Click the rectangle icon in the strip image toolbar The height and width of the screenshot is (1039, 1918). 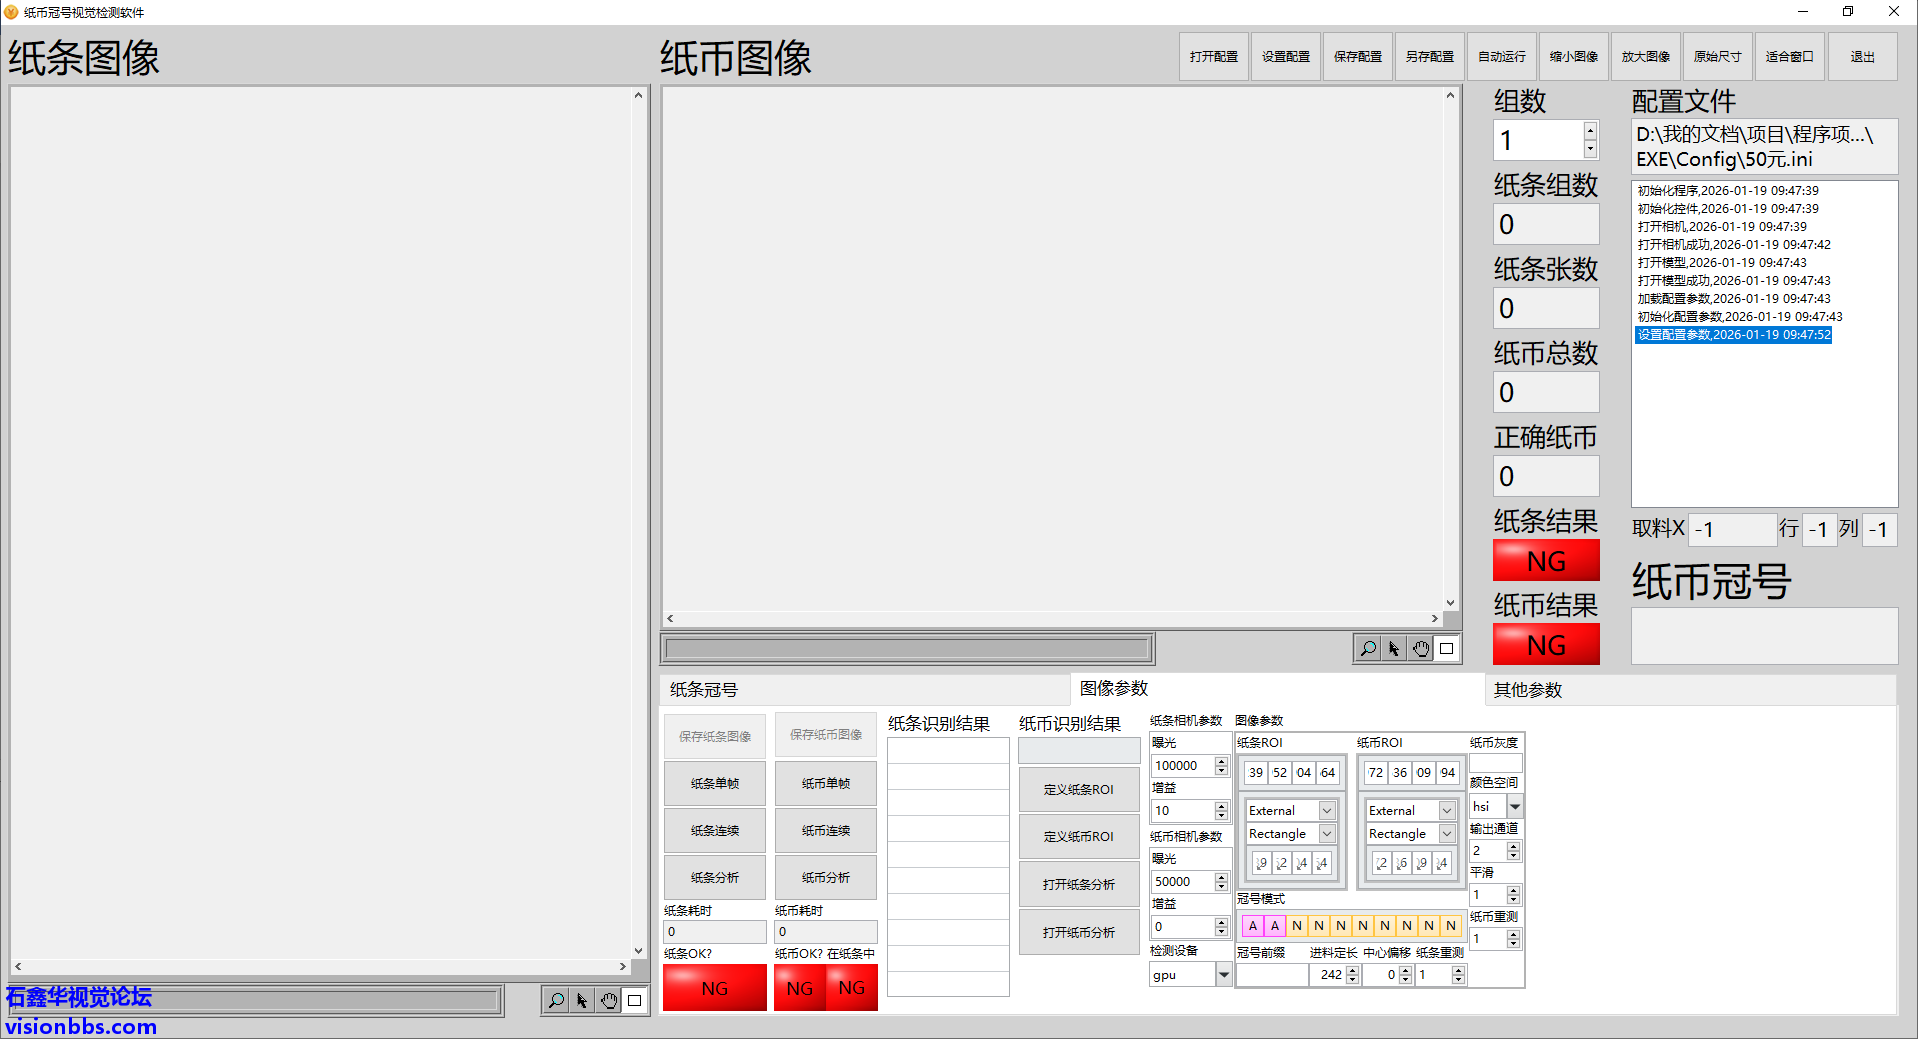636,1000
